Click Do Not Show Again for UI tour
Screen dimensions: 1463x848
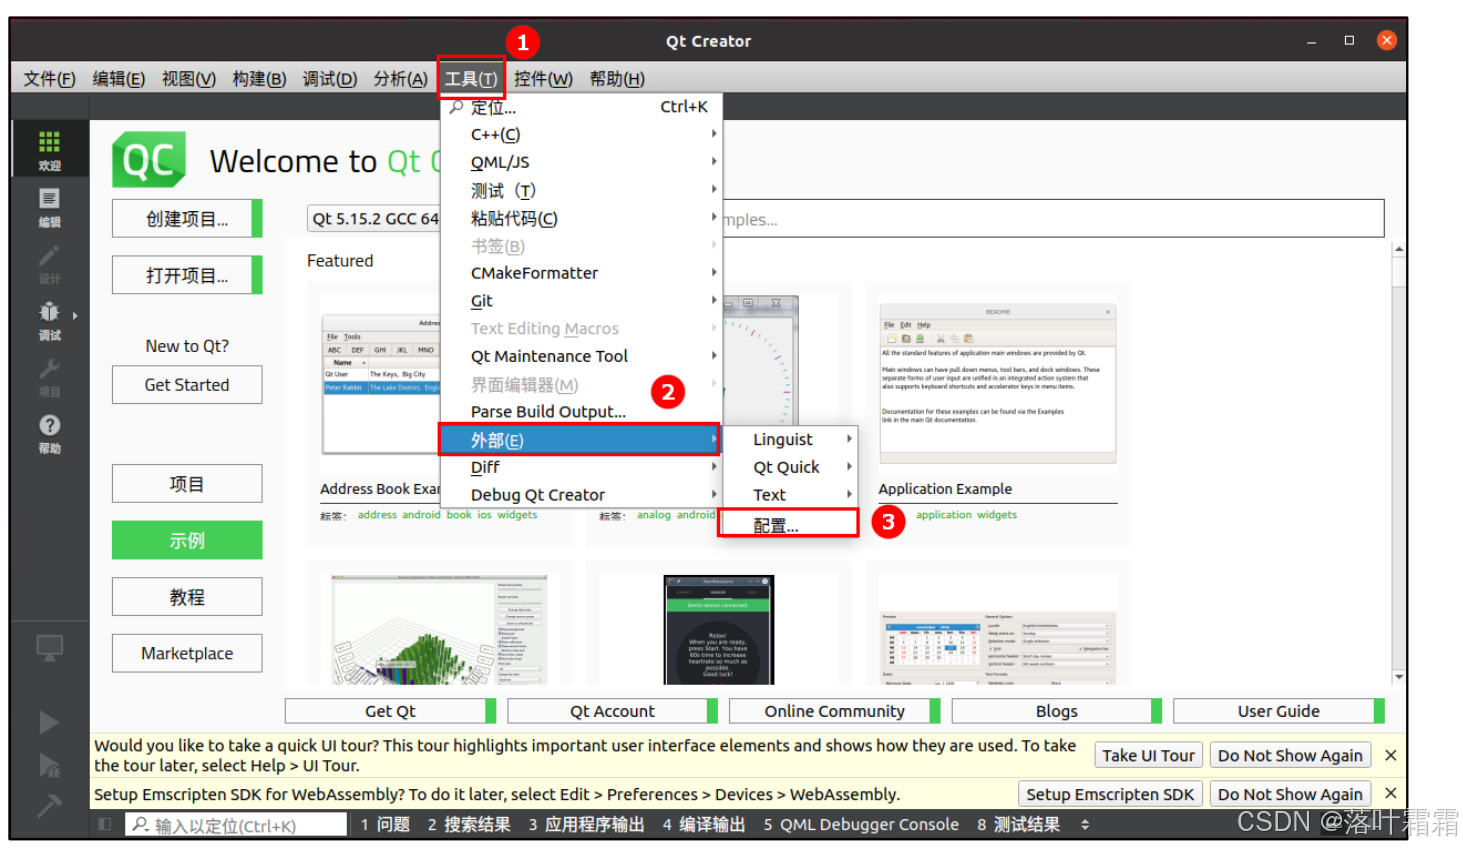pos(1290,755)
